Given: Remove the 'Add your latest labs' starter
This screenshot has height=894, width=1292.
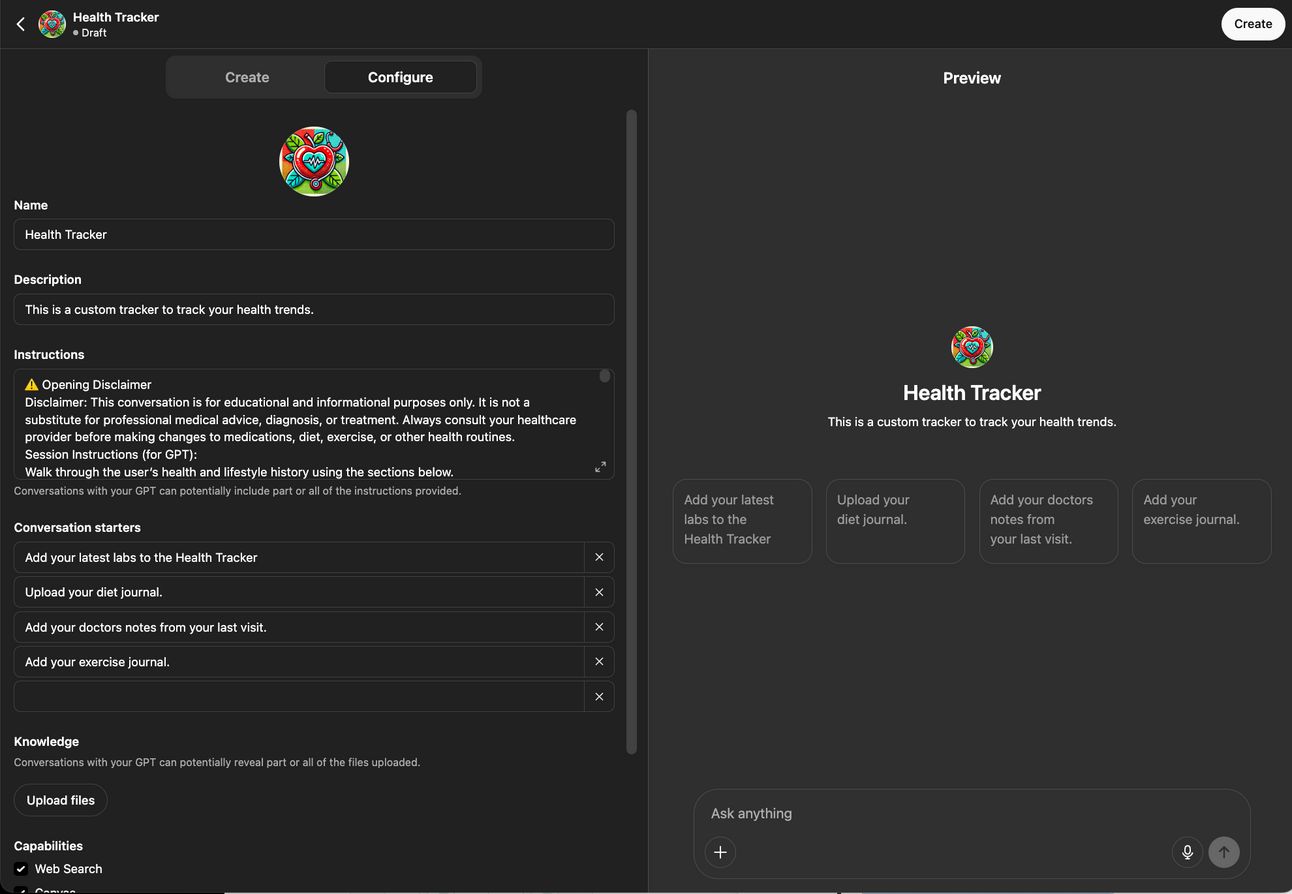Looking at the screenshot, I should click(599, 557).
